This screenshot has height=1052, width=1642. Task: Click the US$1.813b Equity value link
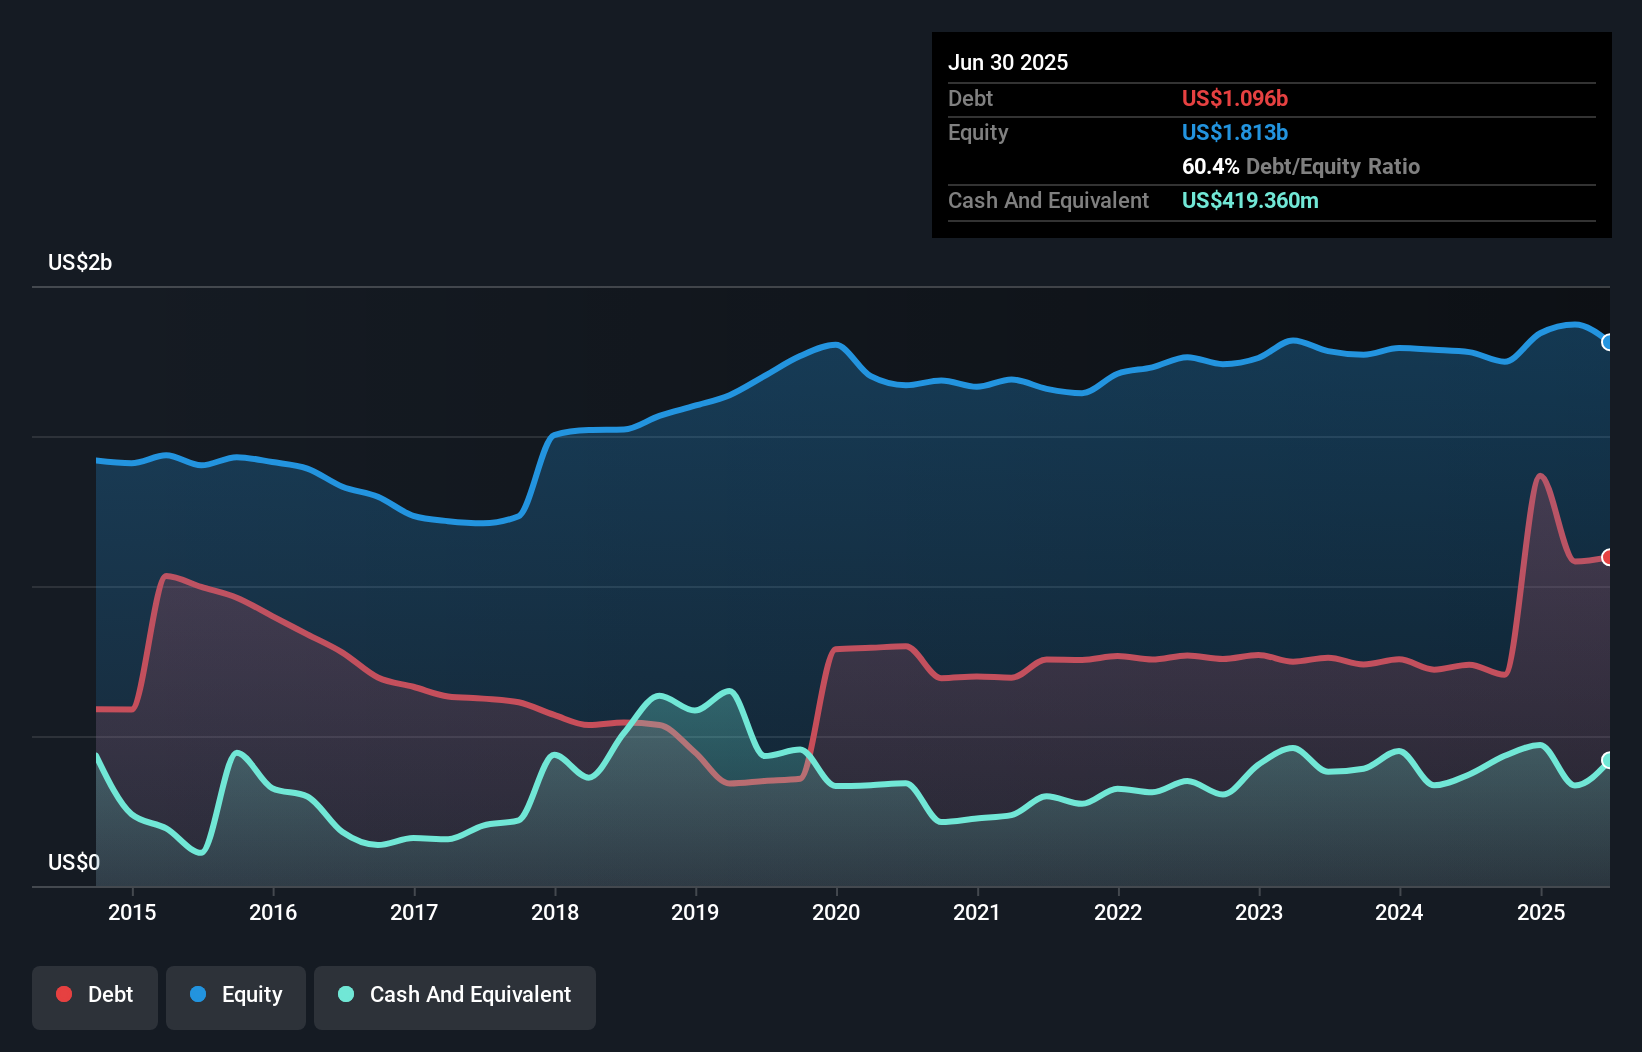(x=1235, y=132)
